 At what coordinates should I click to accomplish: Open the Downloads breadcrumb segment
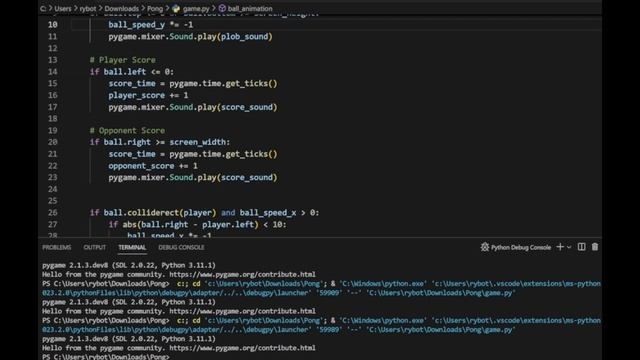pos(121,9)
